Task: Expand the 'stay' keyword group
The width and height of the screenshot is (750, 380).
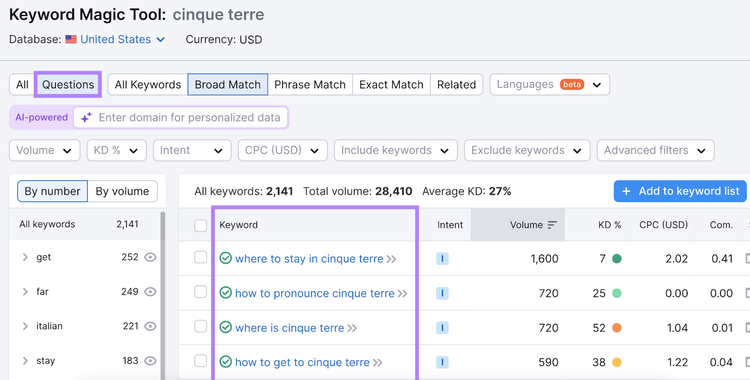Action: [x=25, y=361]
